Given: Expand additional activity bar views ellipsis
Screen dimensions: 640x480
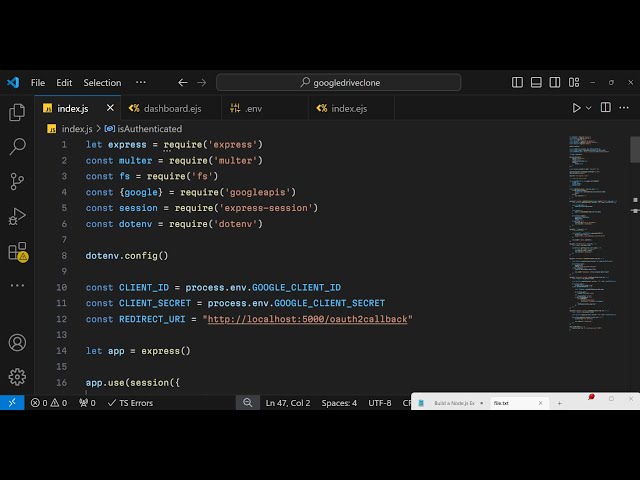Looking at the screenshot, I should pyautogui.click(x=17, y=285).
